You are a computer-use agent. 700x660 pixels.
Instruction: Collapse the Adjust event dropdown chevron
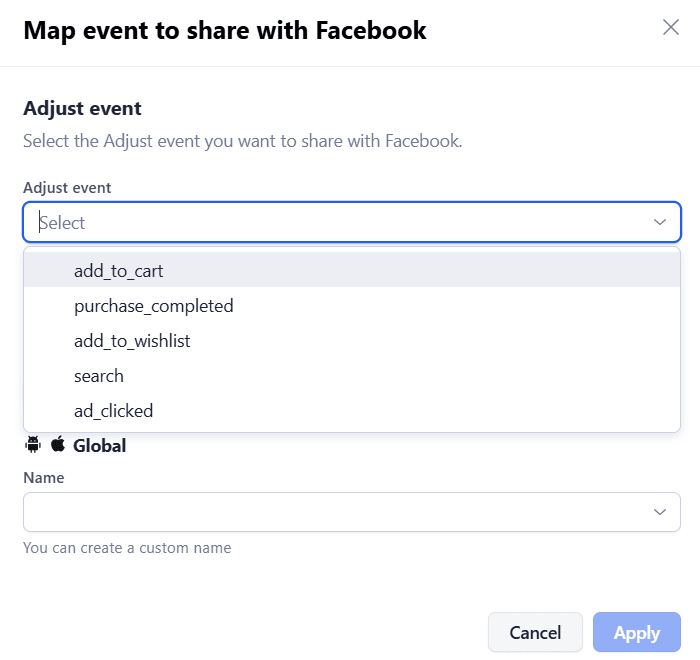point(660,222)
